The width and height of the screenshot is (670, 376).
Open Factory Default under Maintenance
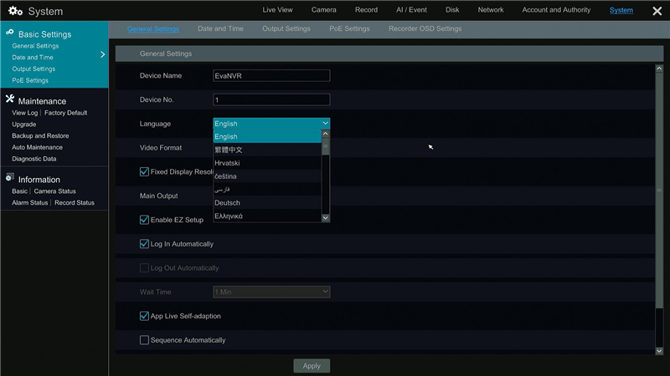click(x=66, y=113)
